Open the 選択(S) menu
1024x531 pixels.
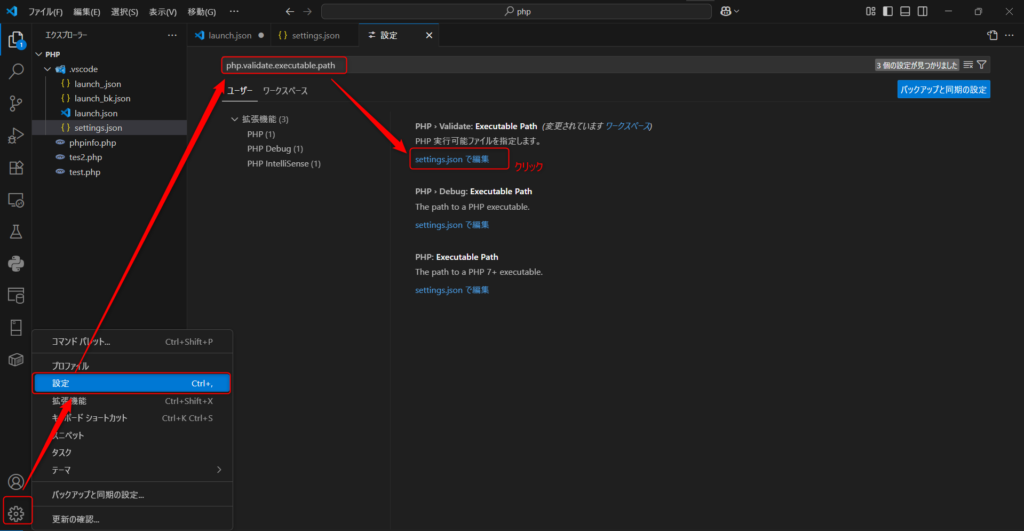[x=124, y=12]
